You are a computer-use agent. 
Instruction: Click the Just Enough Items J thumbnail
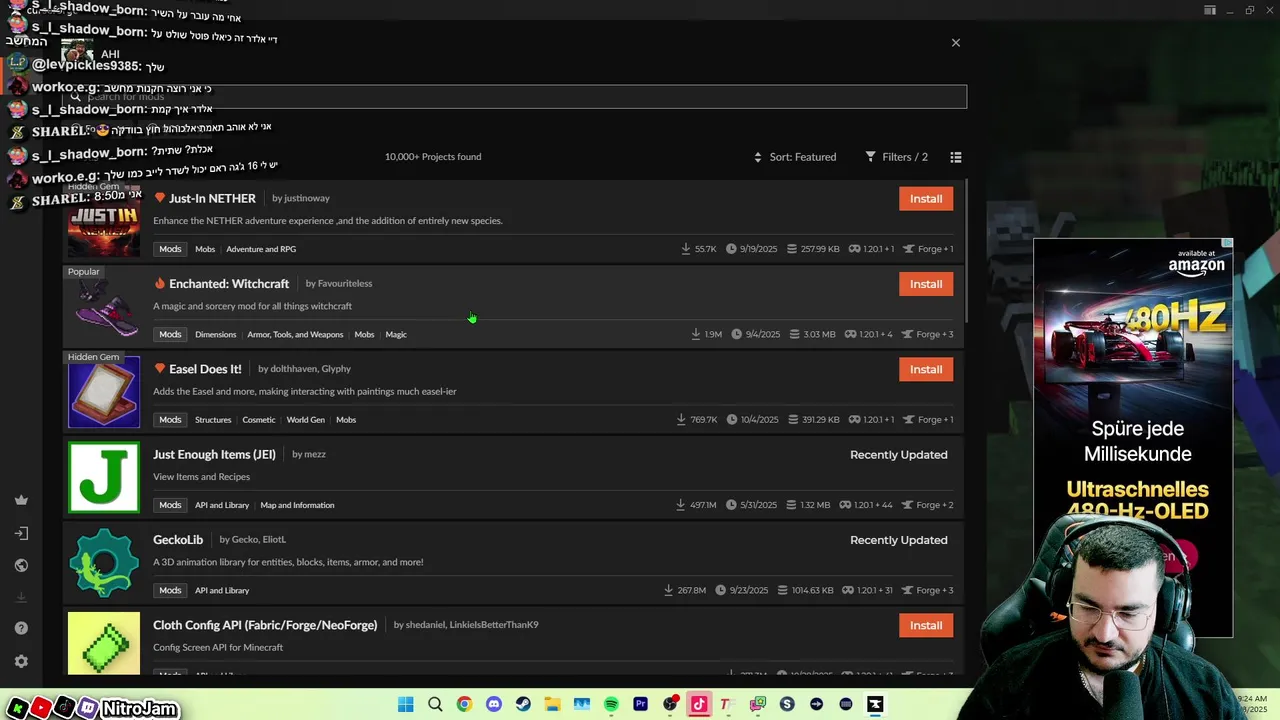pyautogui.click(x=104, y=477)
